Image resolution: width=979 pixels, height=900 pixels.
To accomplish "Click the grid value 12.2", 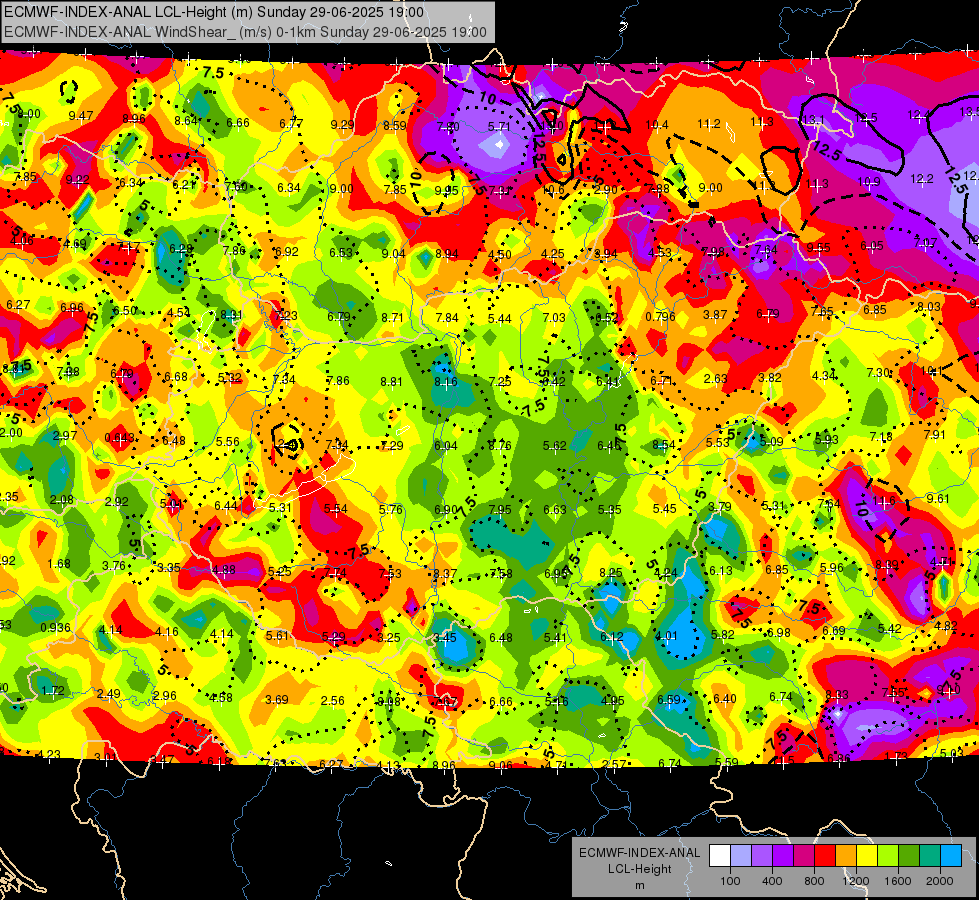I will coord(922,179).
